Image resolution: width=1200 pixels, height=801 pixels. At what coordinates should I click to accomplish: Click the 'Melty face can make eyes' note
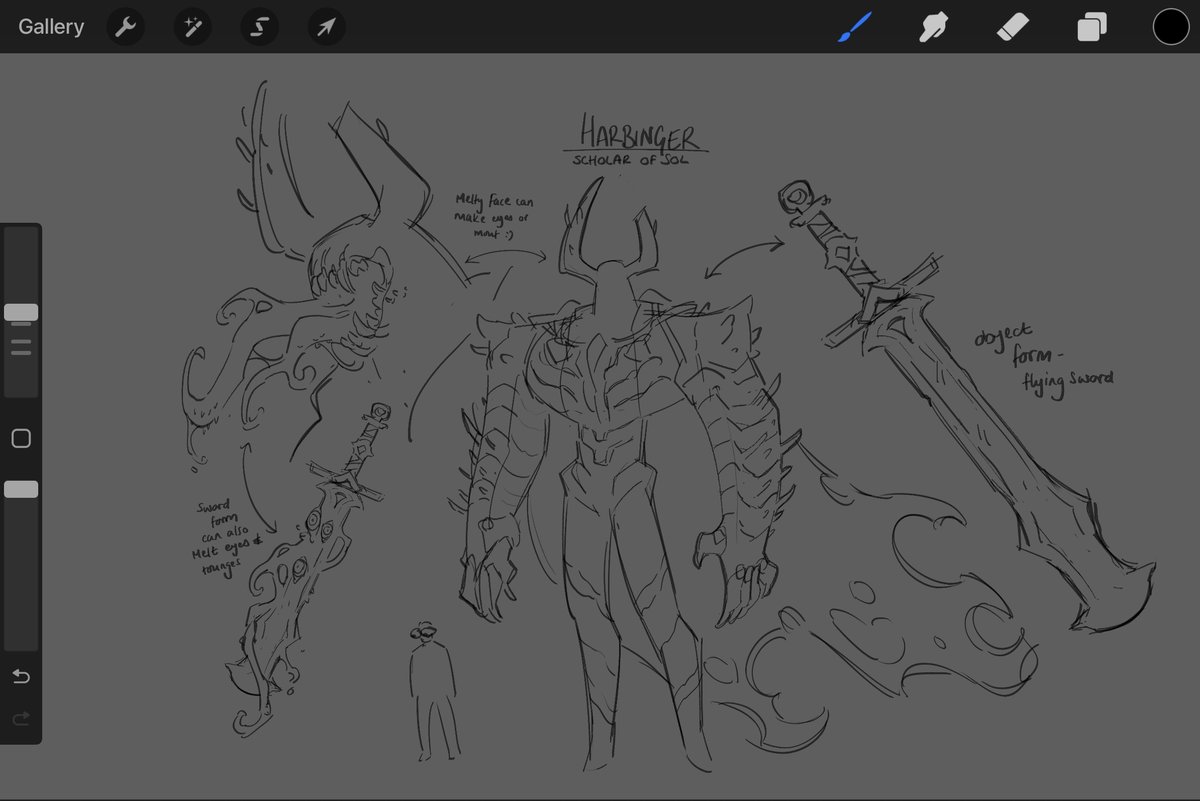[492, 215]
